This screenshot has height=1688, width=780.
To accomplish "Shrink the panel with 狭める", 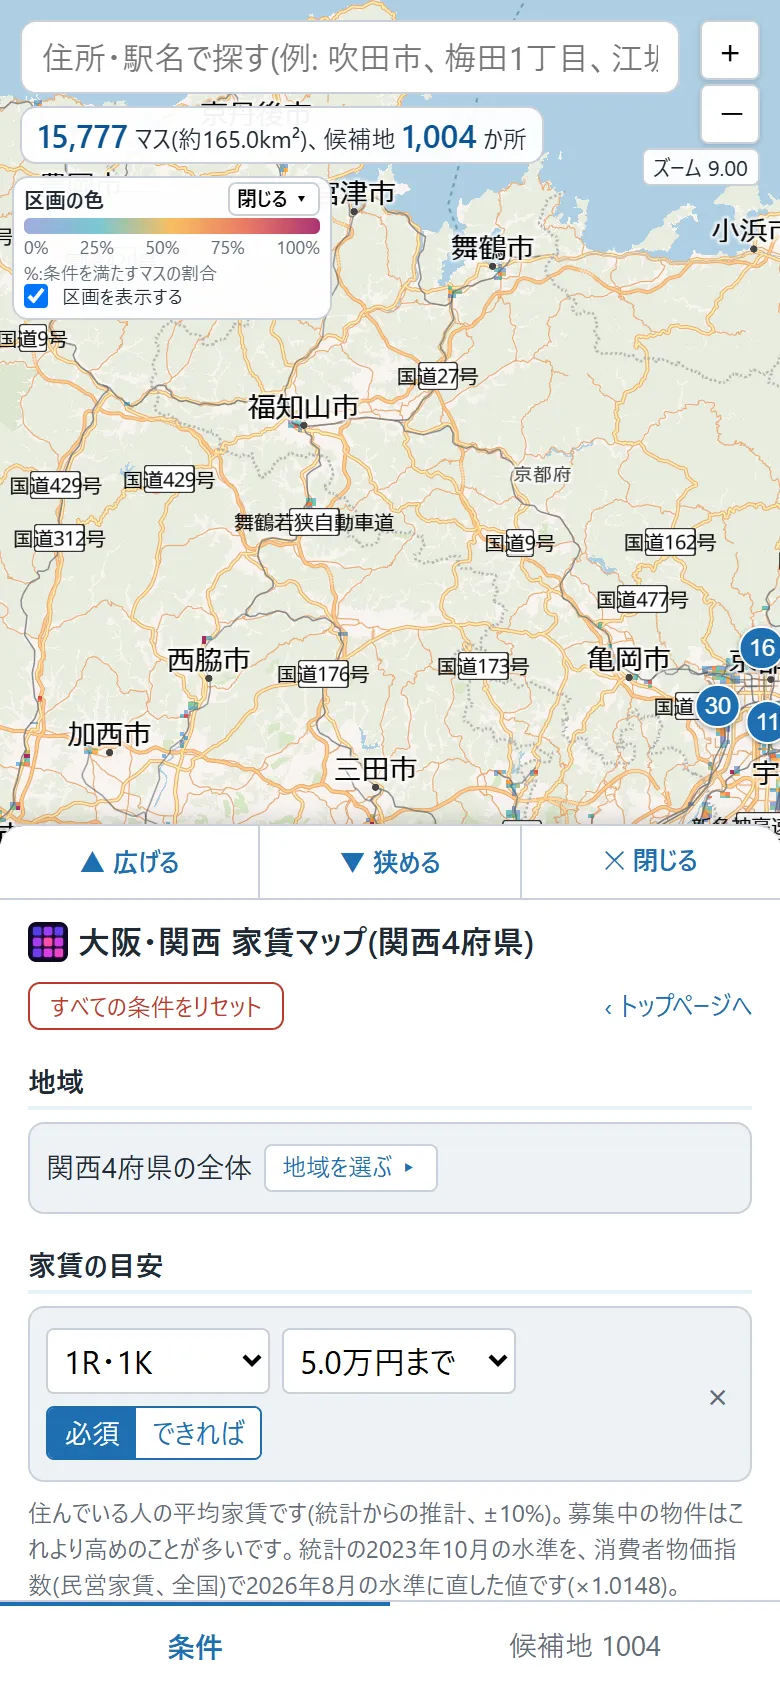I will coord(390,862).
